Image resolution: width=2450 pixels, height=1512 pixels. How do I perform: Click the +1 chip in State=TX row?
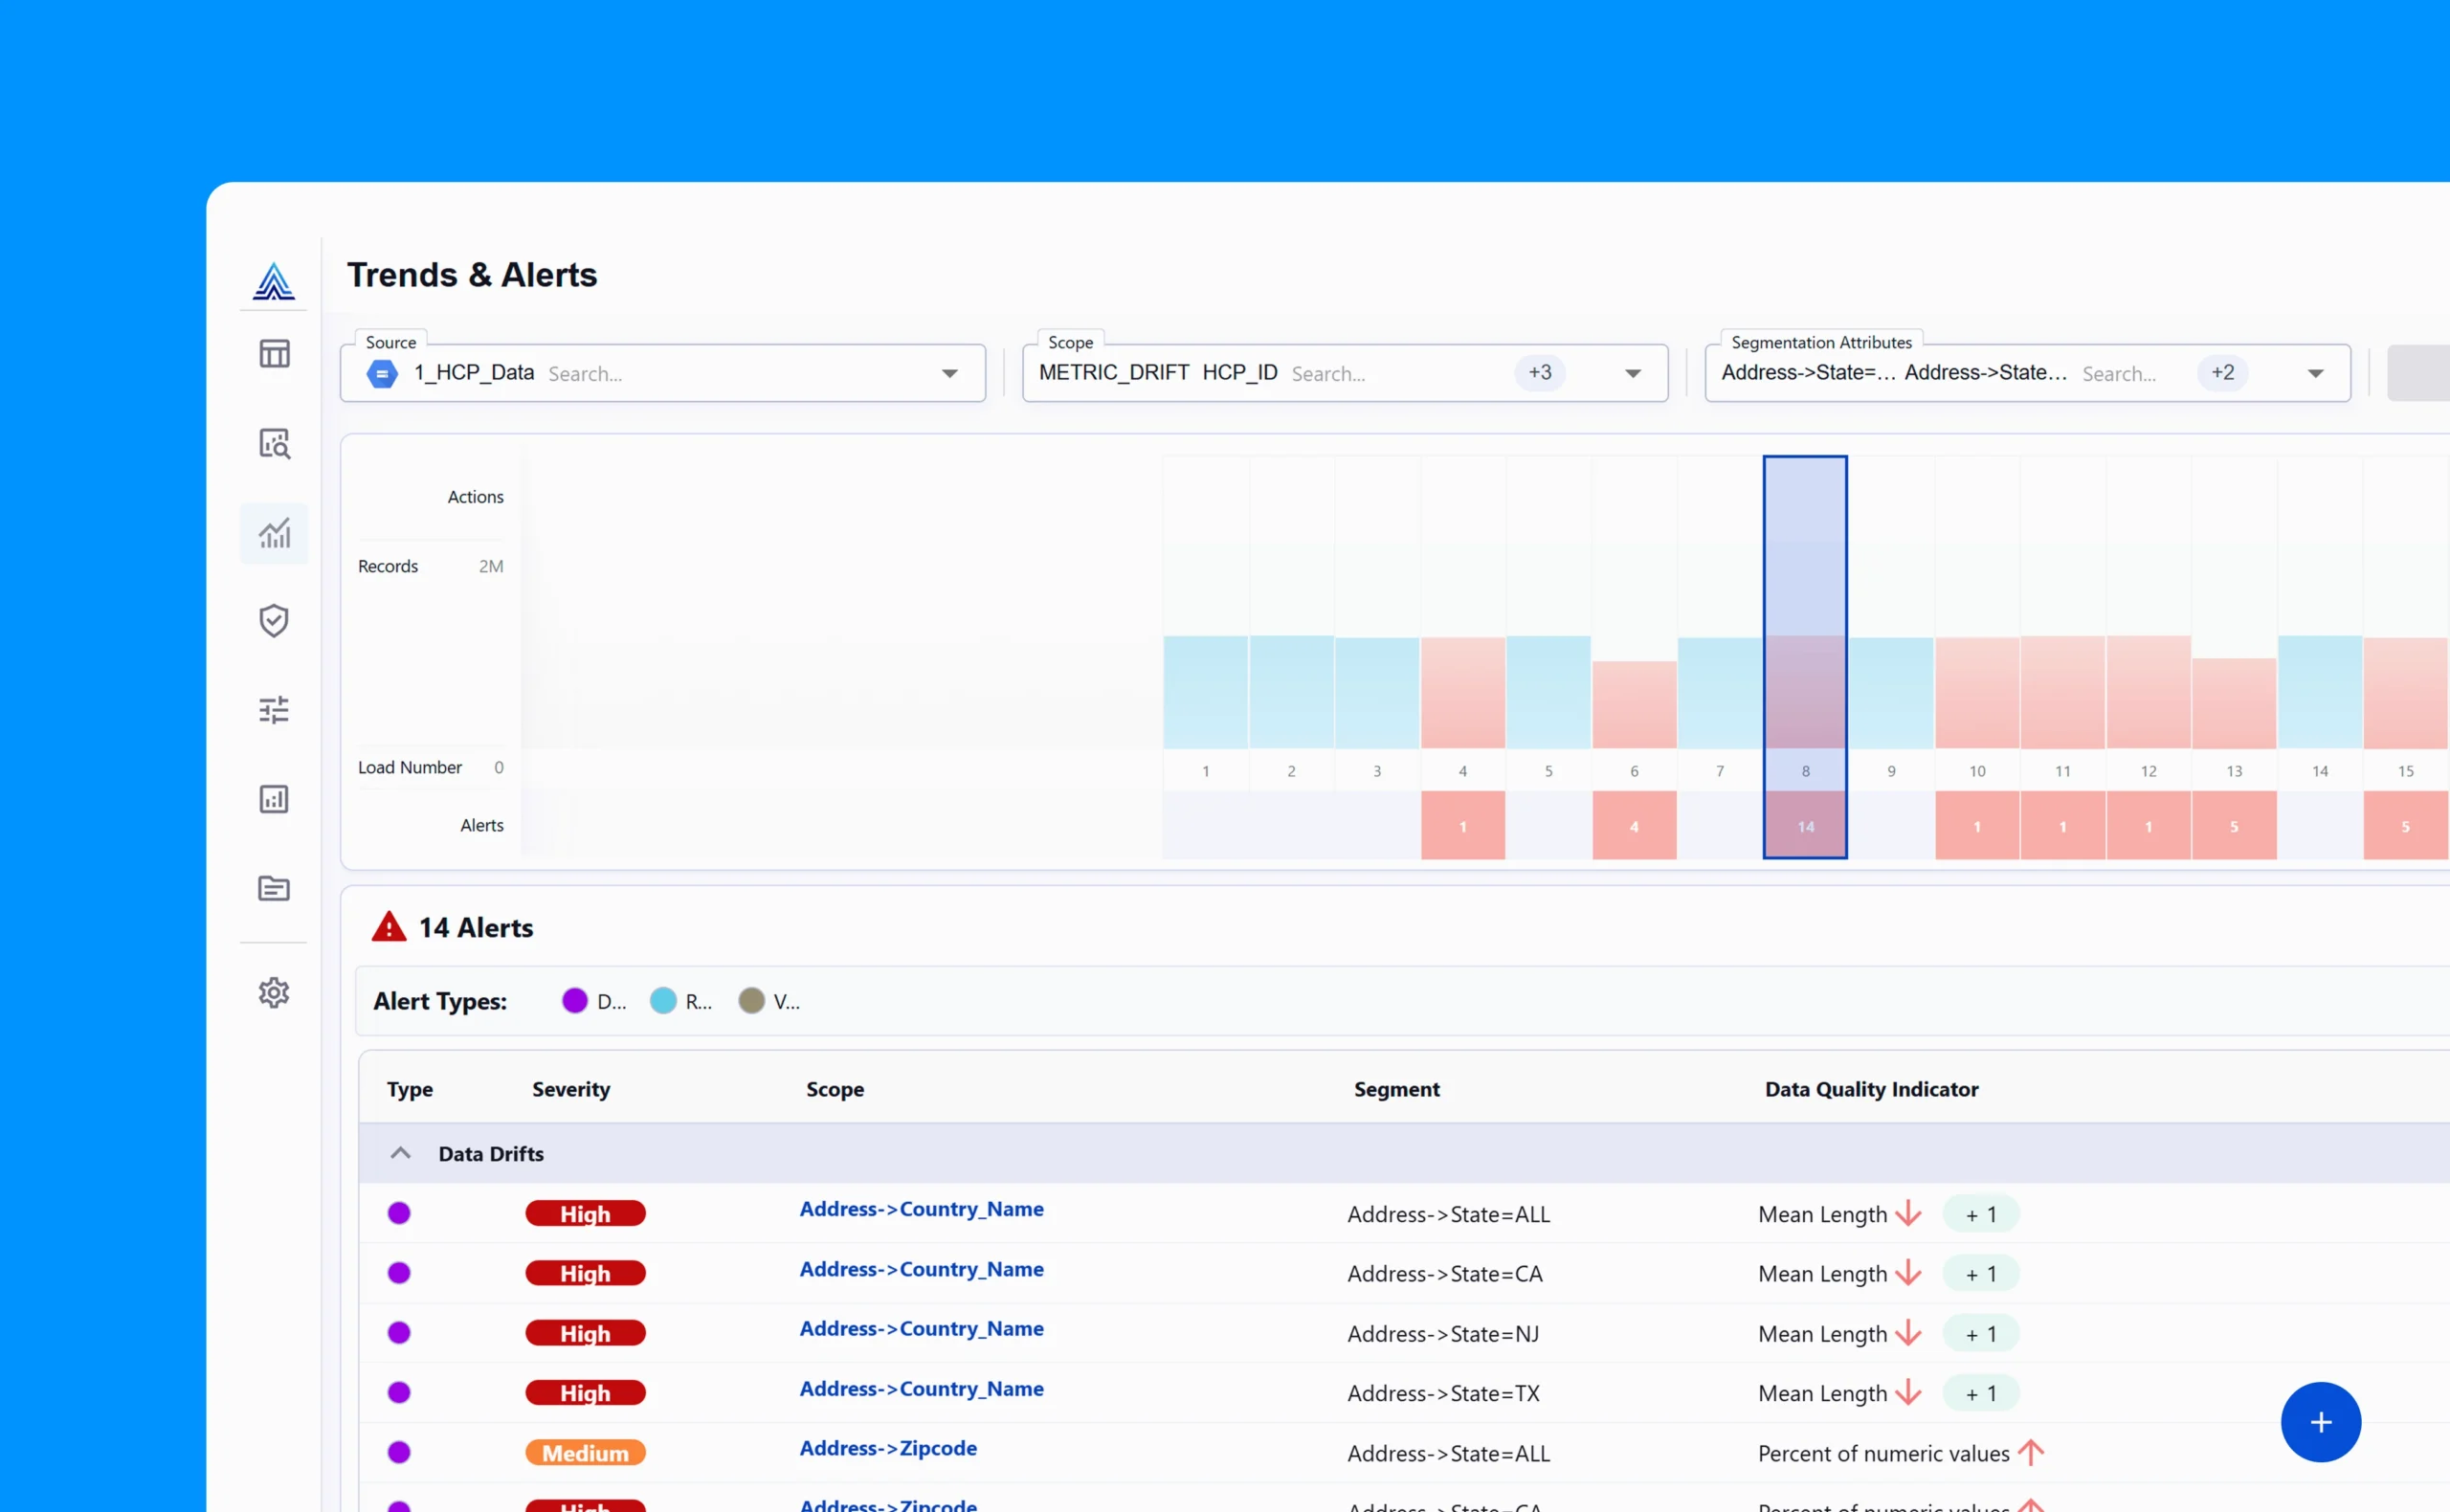pyautogui.click(x=1980, y=1393)
